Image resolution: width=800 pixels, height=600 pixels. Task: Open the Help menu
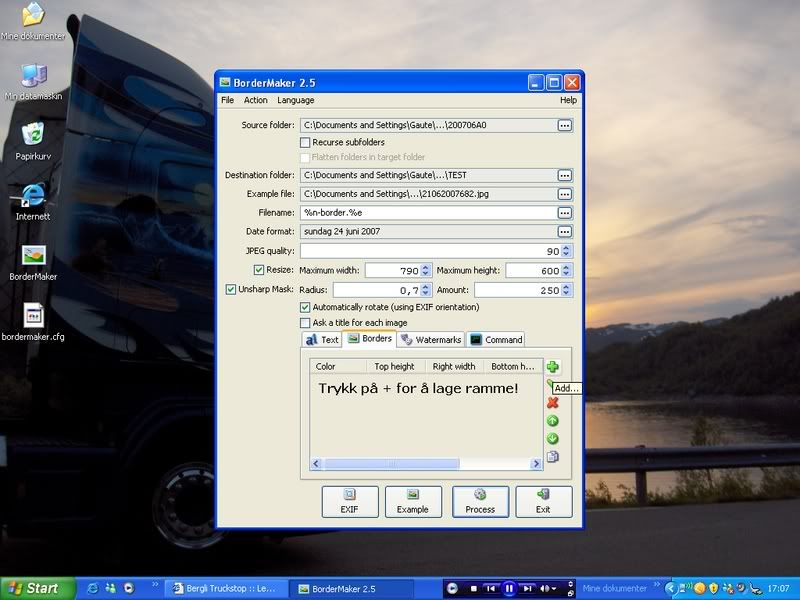[568, 100]
